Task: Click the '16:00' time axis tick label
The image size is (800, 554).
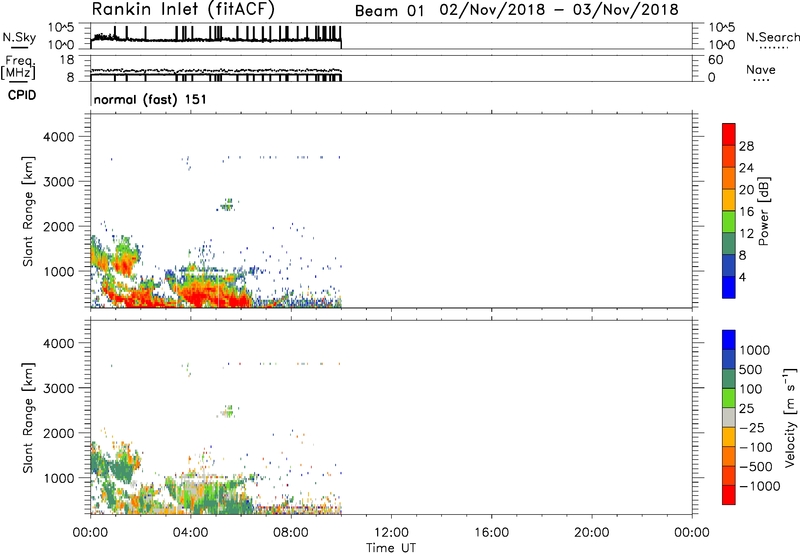Action: (x=491, y=533)
